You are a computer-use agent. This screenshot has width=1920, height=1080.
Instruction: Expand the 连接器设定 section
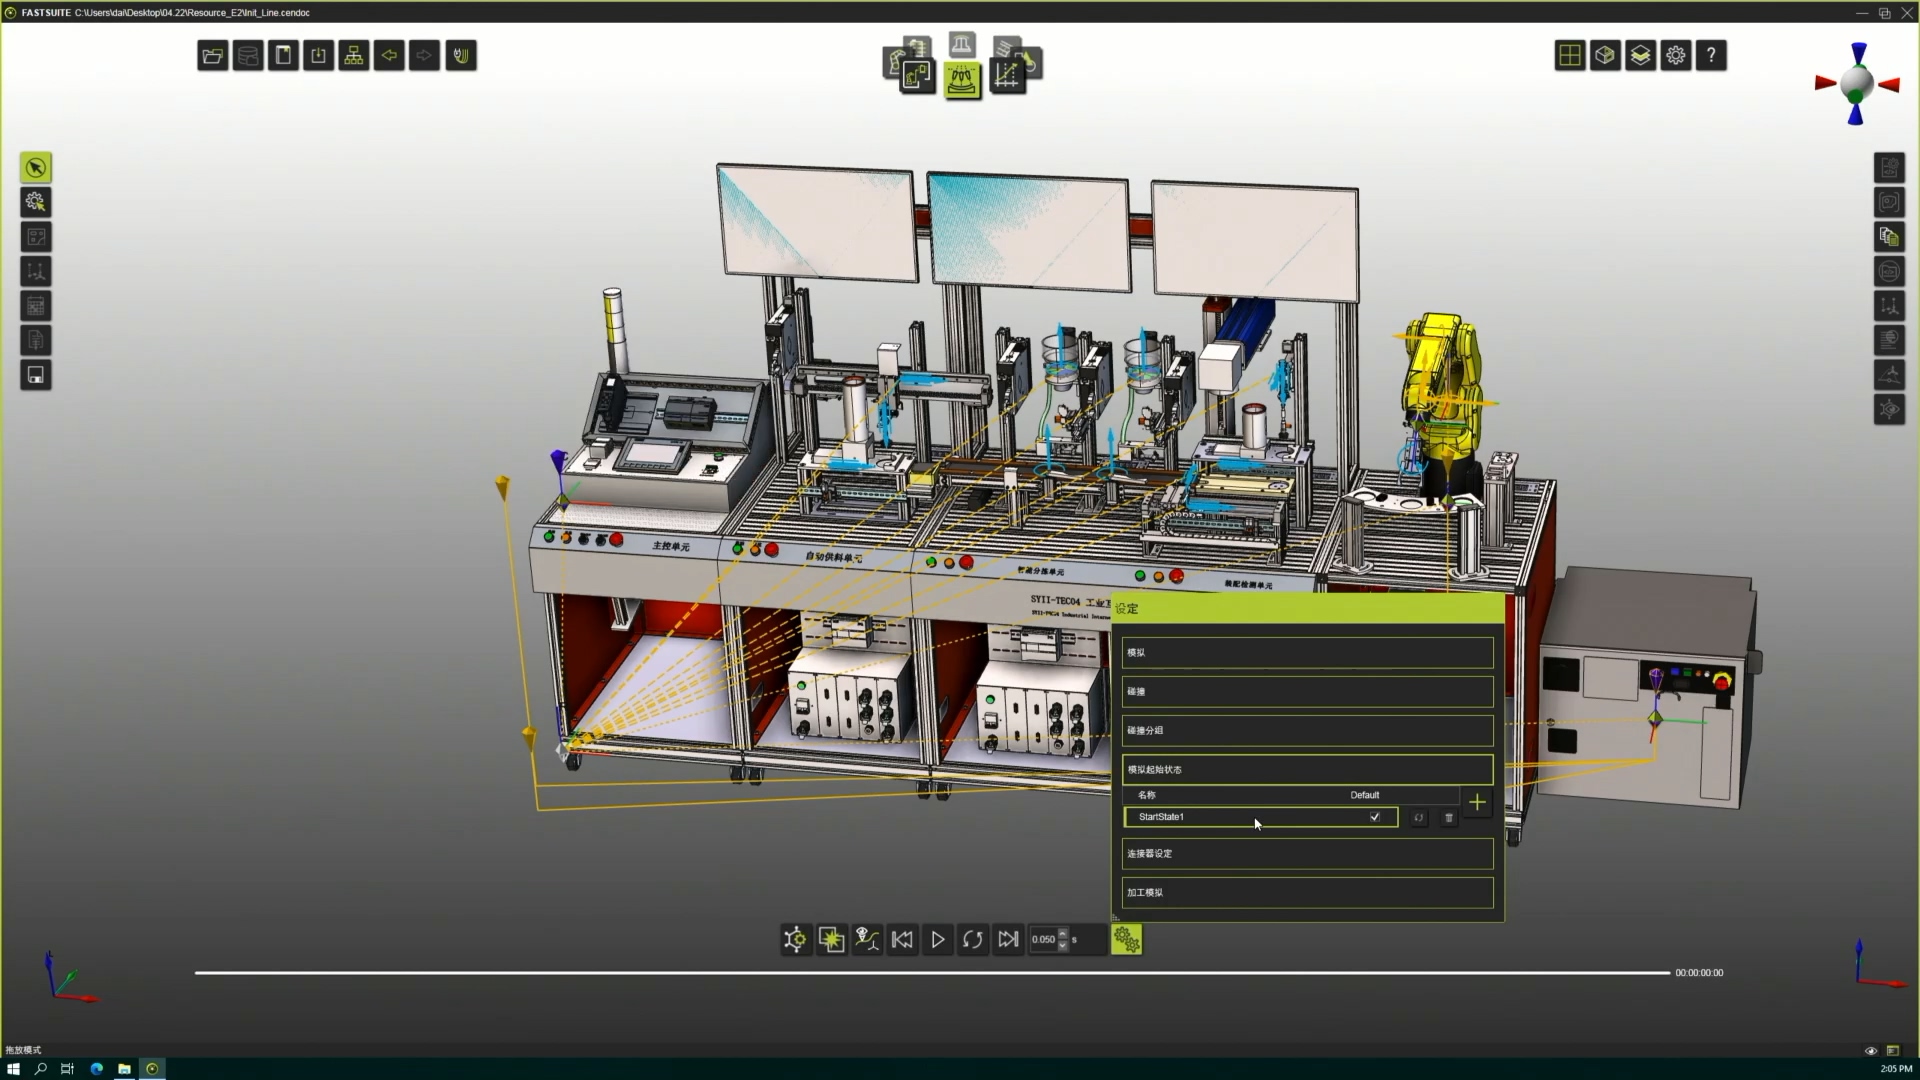pos(1307,853)
